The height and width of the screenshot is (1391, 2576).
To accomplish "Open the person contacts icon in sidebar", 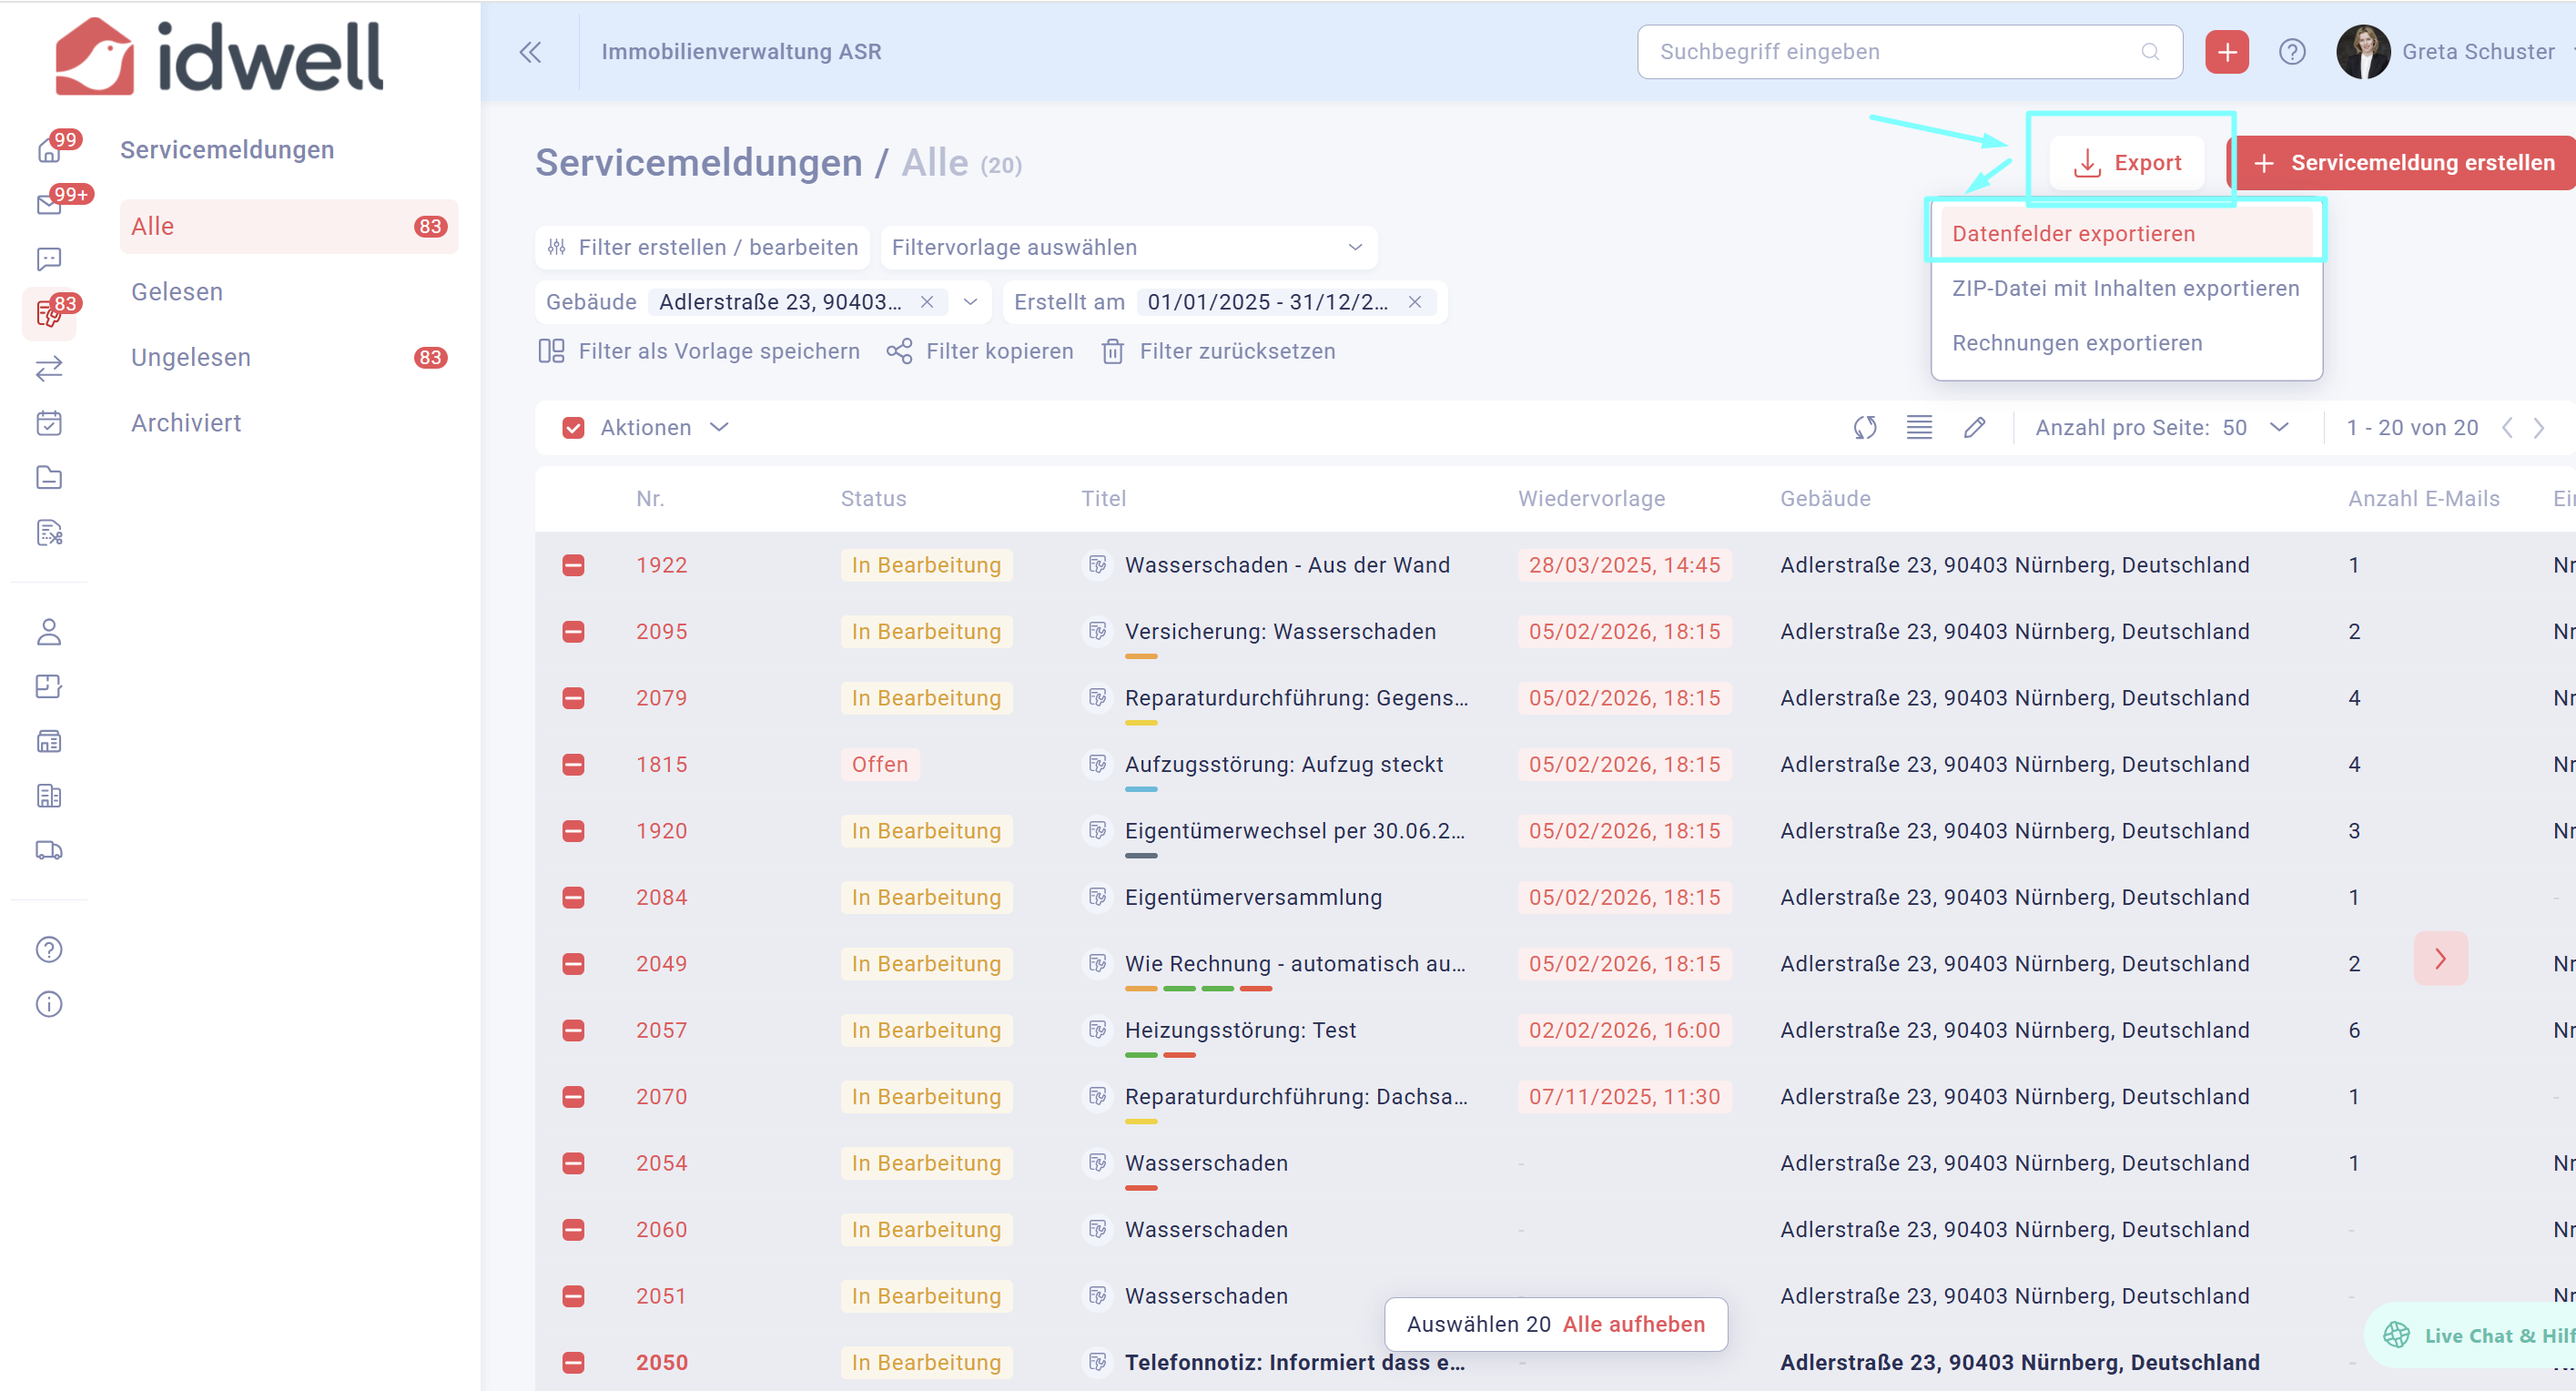I will pyautogui.click(x=49, y=632).
